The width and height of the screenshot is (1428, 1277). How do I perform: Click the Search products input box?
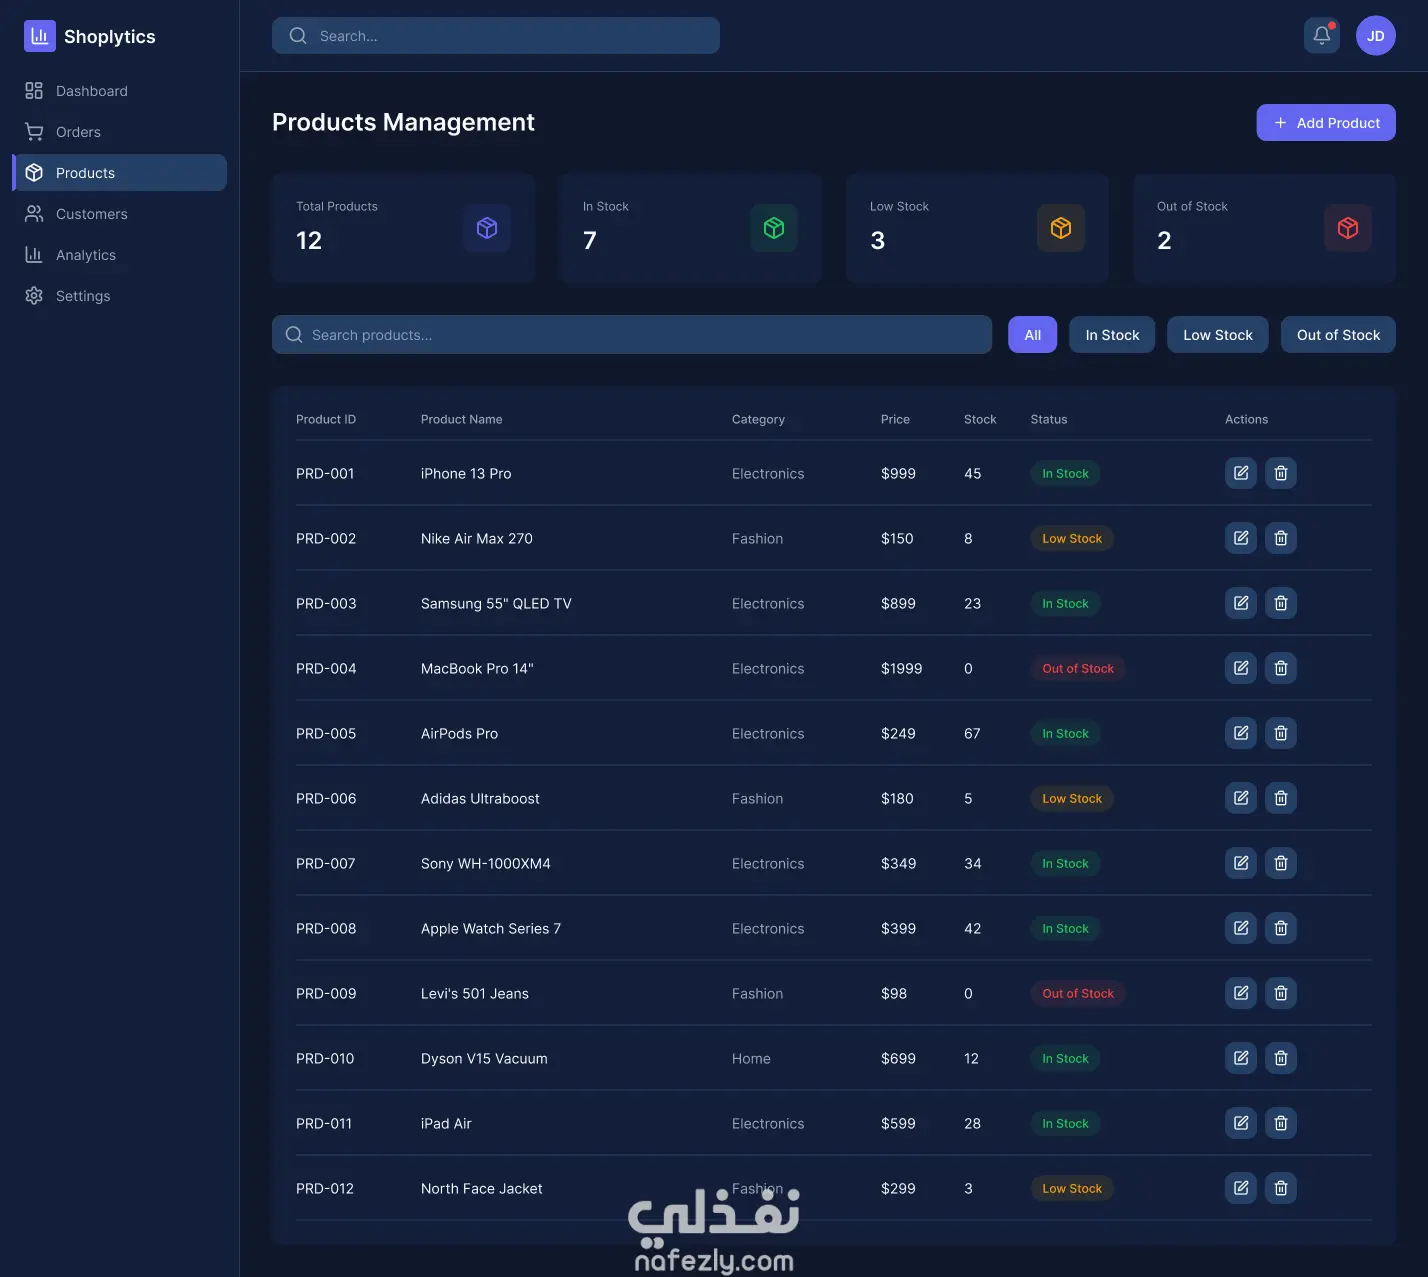coord(632,335)
